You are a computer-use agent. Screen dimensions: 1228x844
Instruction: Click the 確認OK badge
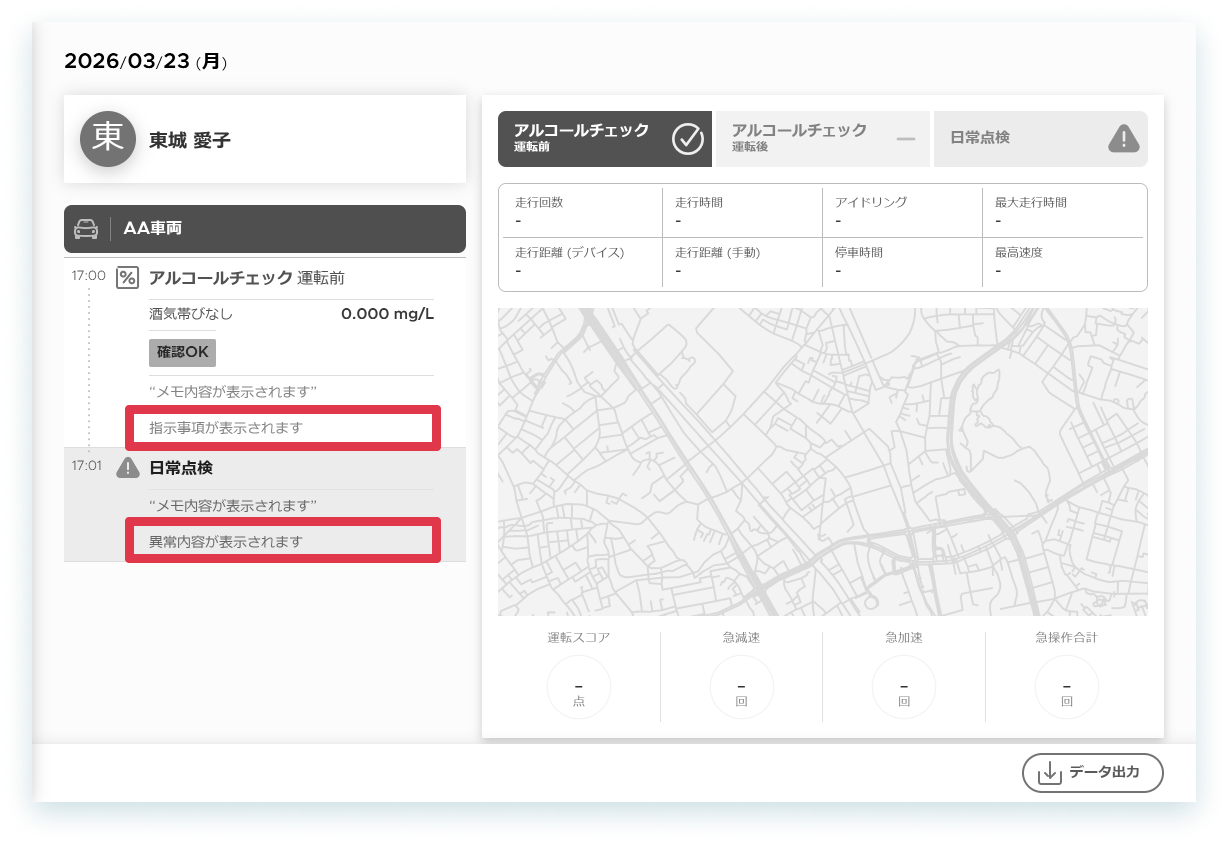(182, 353)
